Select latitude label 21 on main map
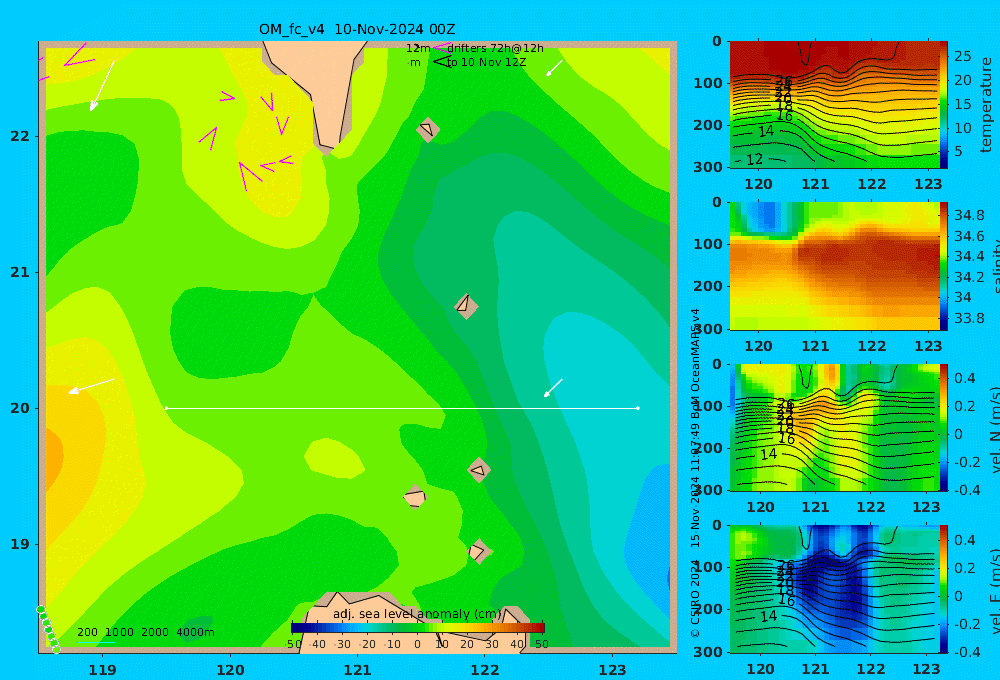The image size is (1000, 680). point(20,272)
